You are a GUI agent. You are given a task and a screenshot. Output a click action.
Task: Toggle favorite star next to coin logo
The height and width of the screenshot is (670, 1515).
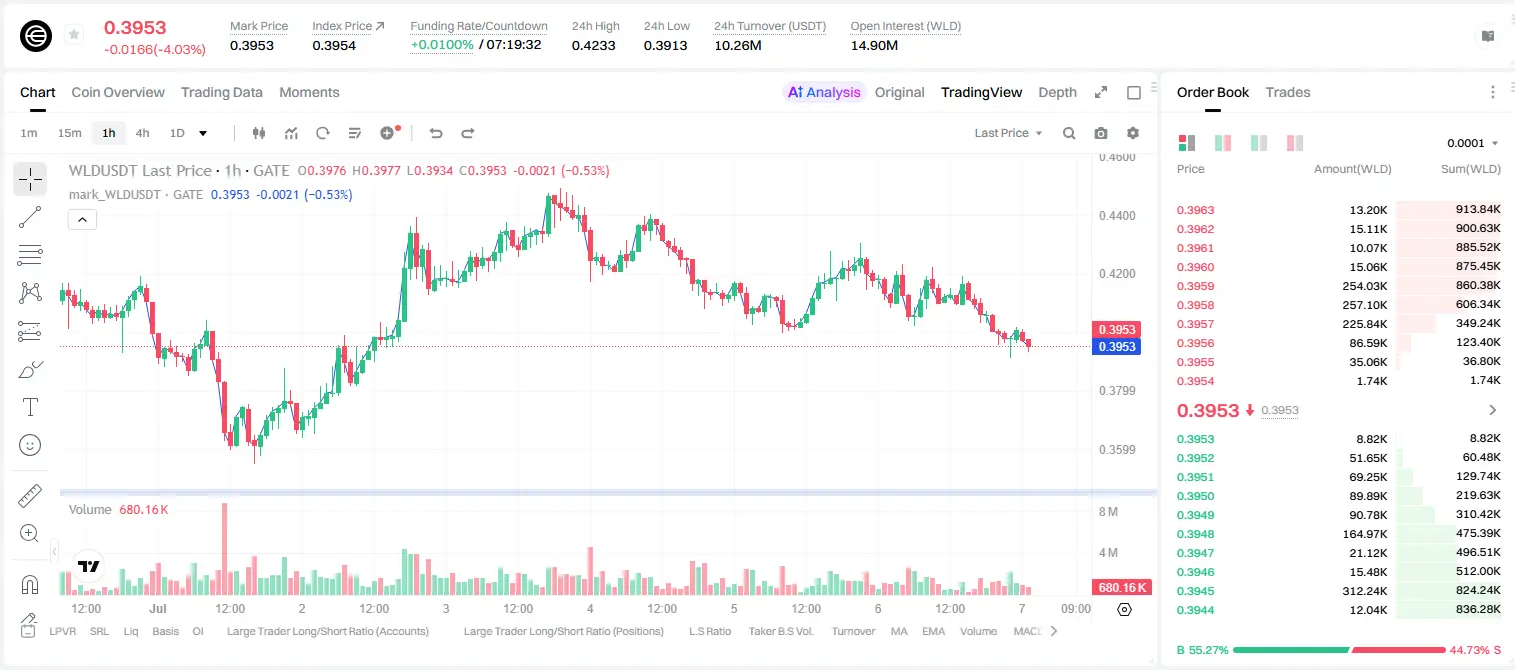(x=74, y=35)
